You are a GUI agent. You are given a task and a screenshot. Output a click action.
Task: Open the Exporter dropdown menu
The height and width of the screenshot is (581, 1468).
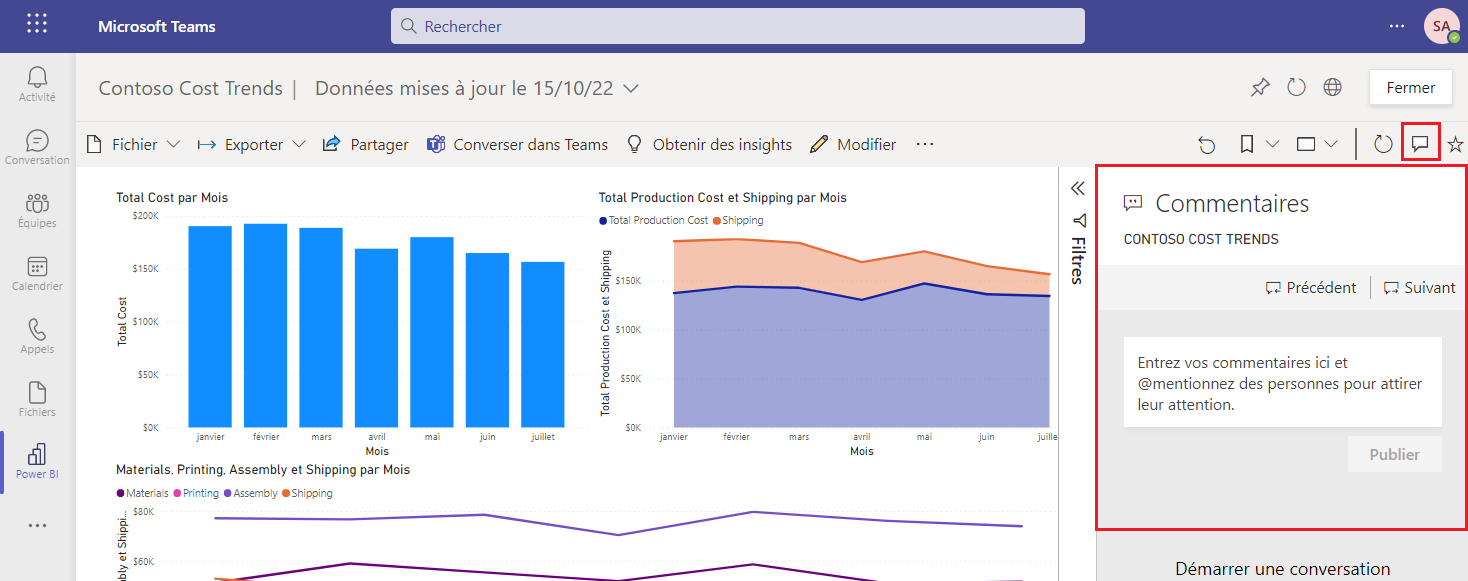pos(252,145)
